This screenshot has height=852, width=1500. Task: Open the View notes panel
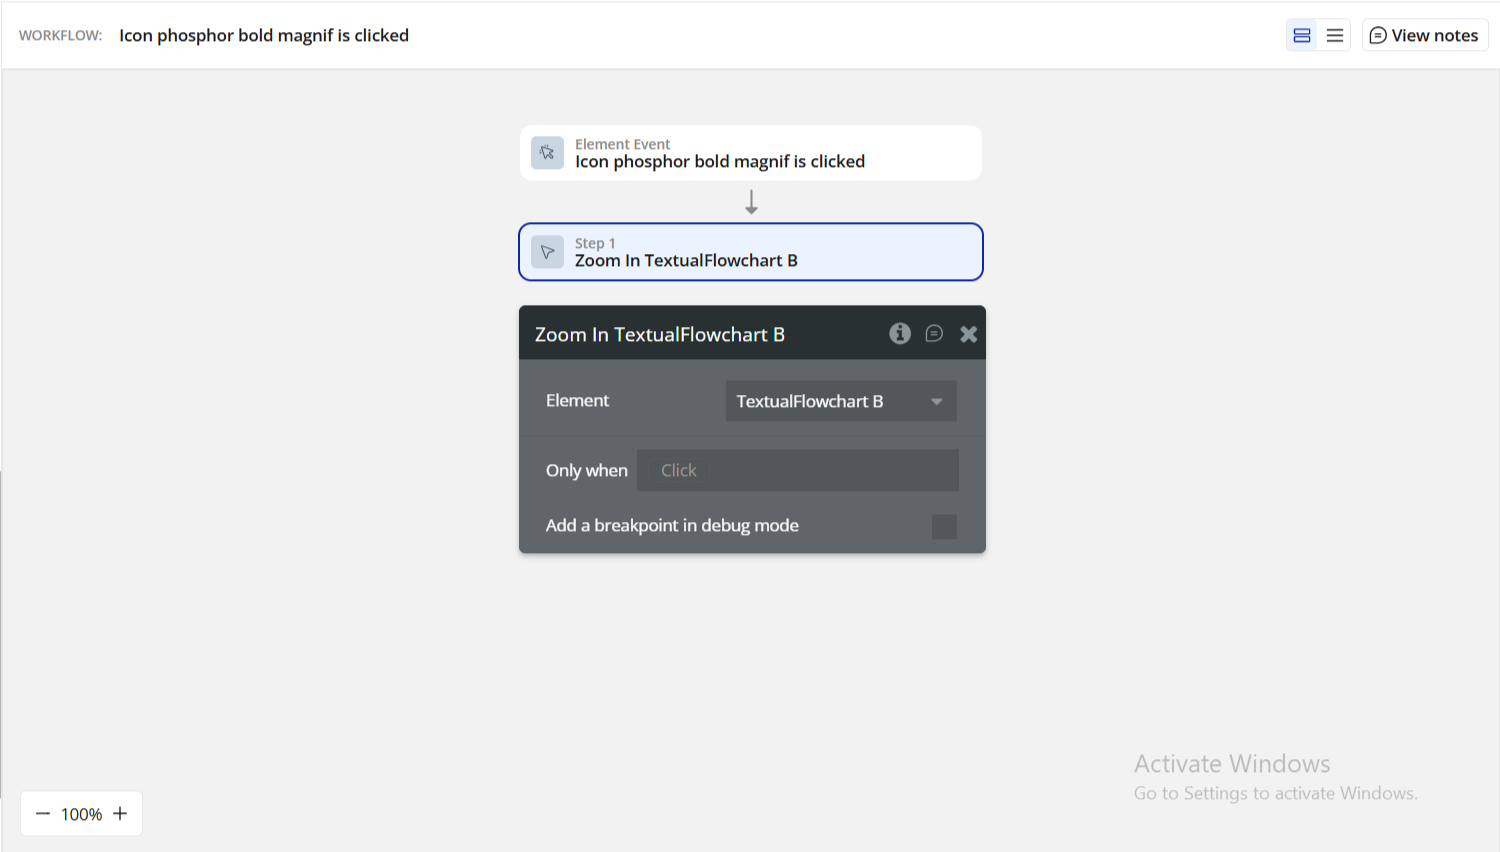1424,36
